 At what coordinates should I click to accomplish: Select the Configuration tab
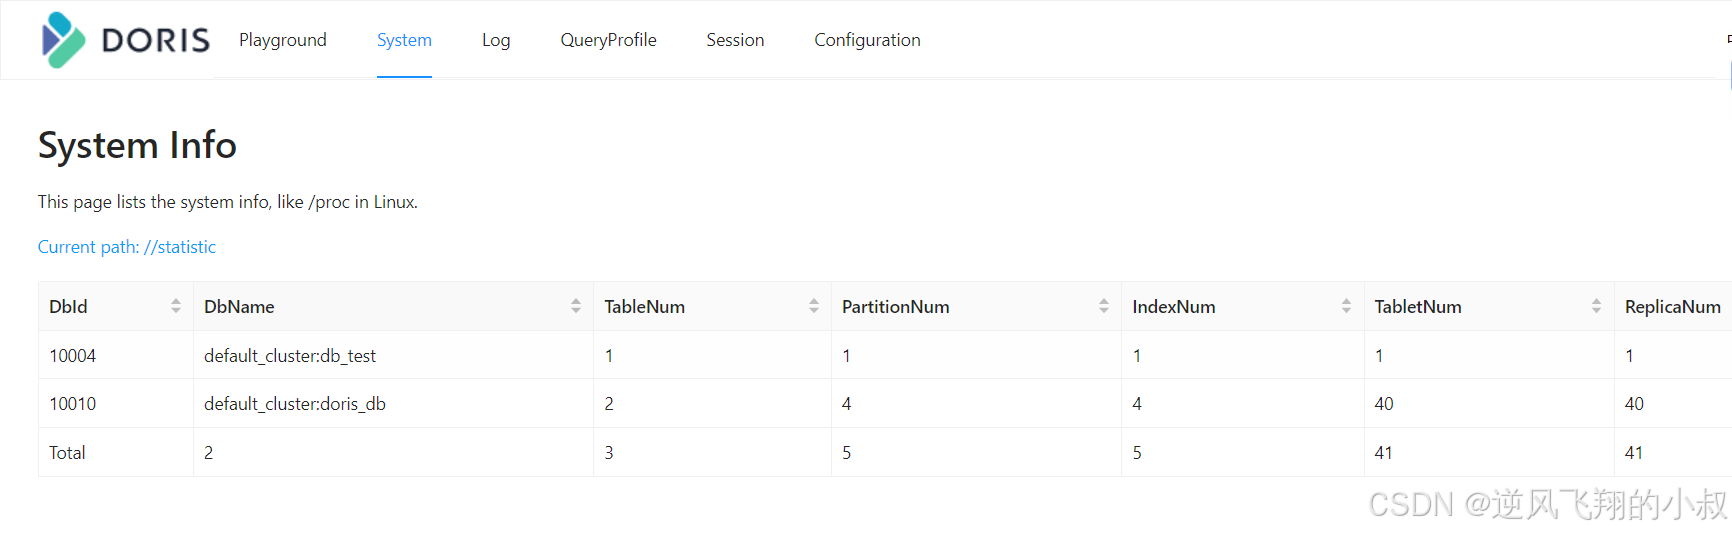click(x=867, y=40)
